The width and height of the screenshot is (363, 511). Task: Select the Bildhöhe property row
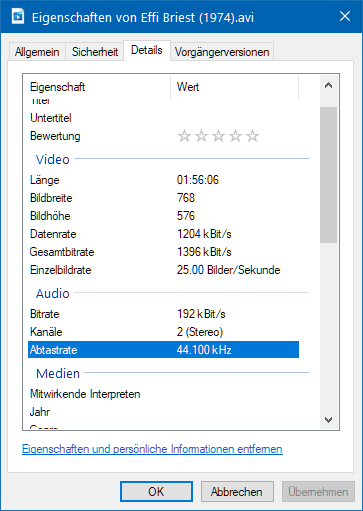click(163, 216)
